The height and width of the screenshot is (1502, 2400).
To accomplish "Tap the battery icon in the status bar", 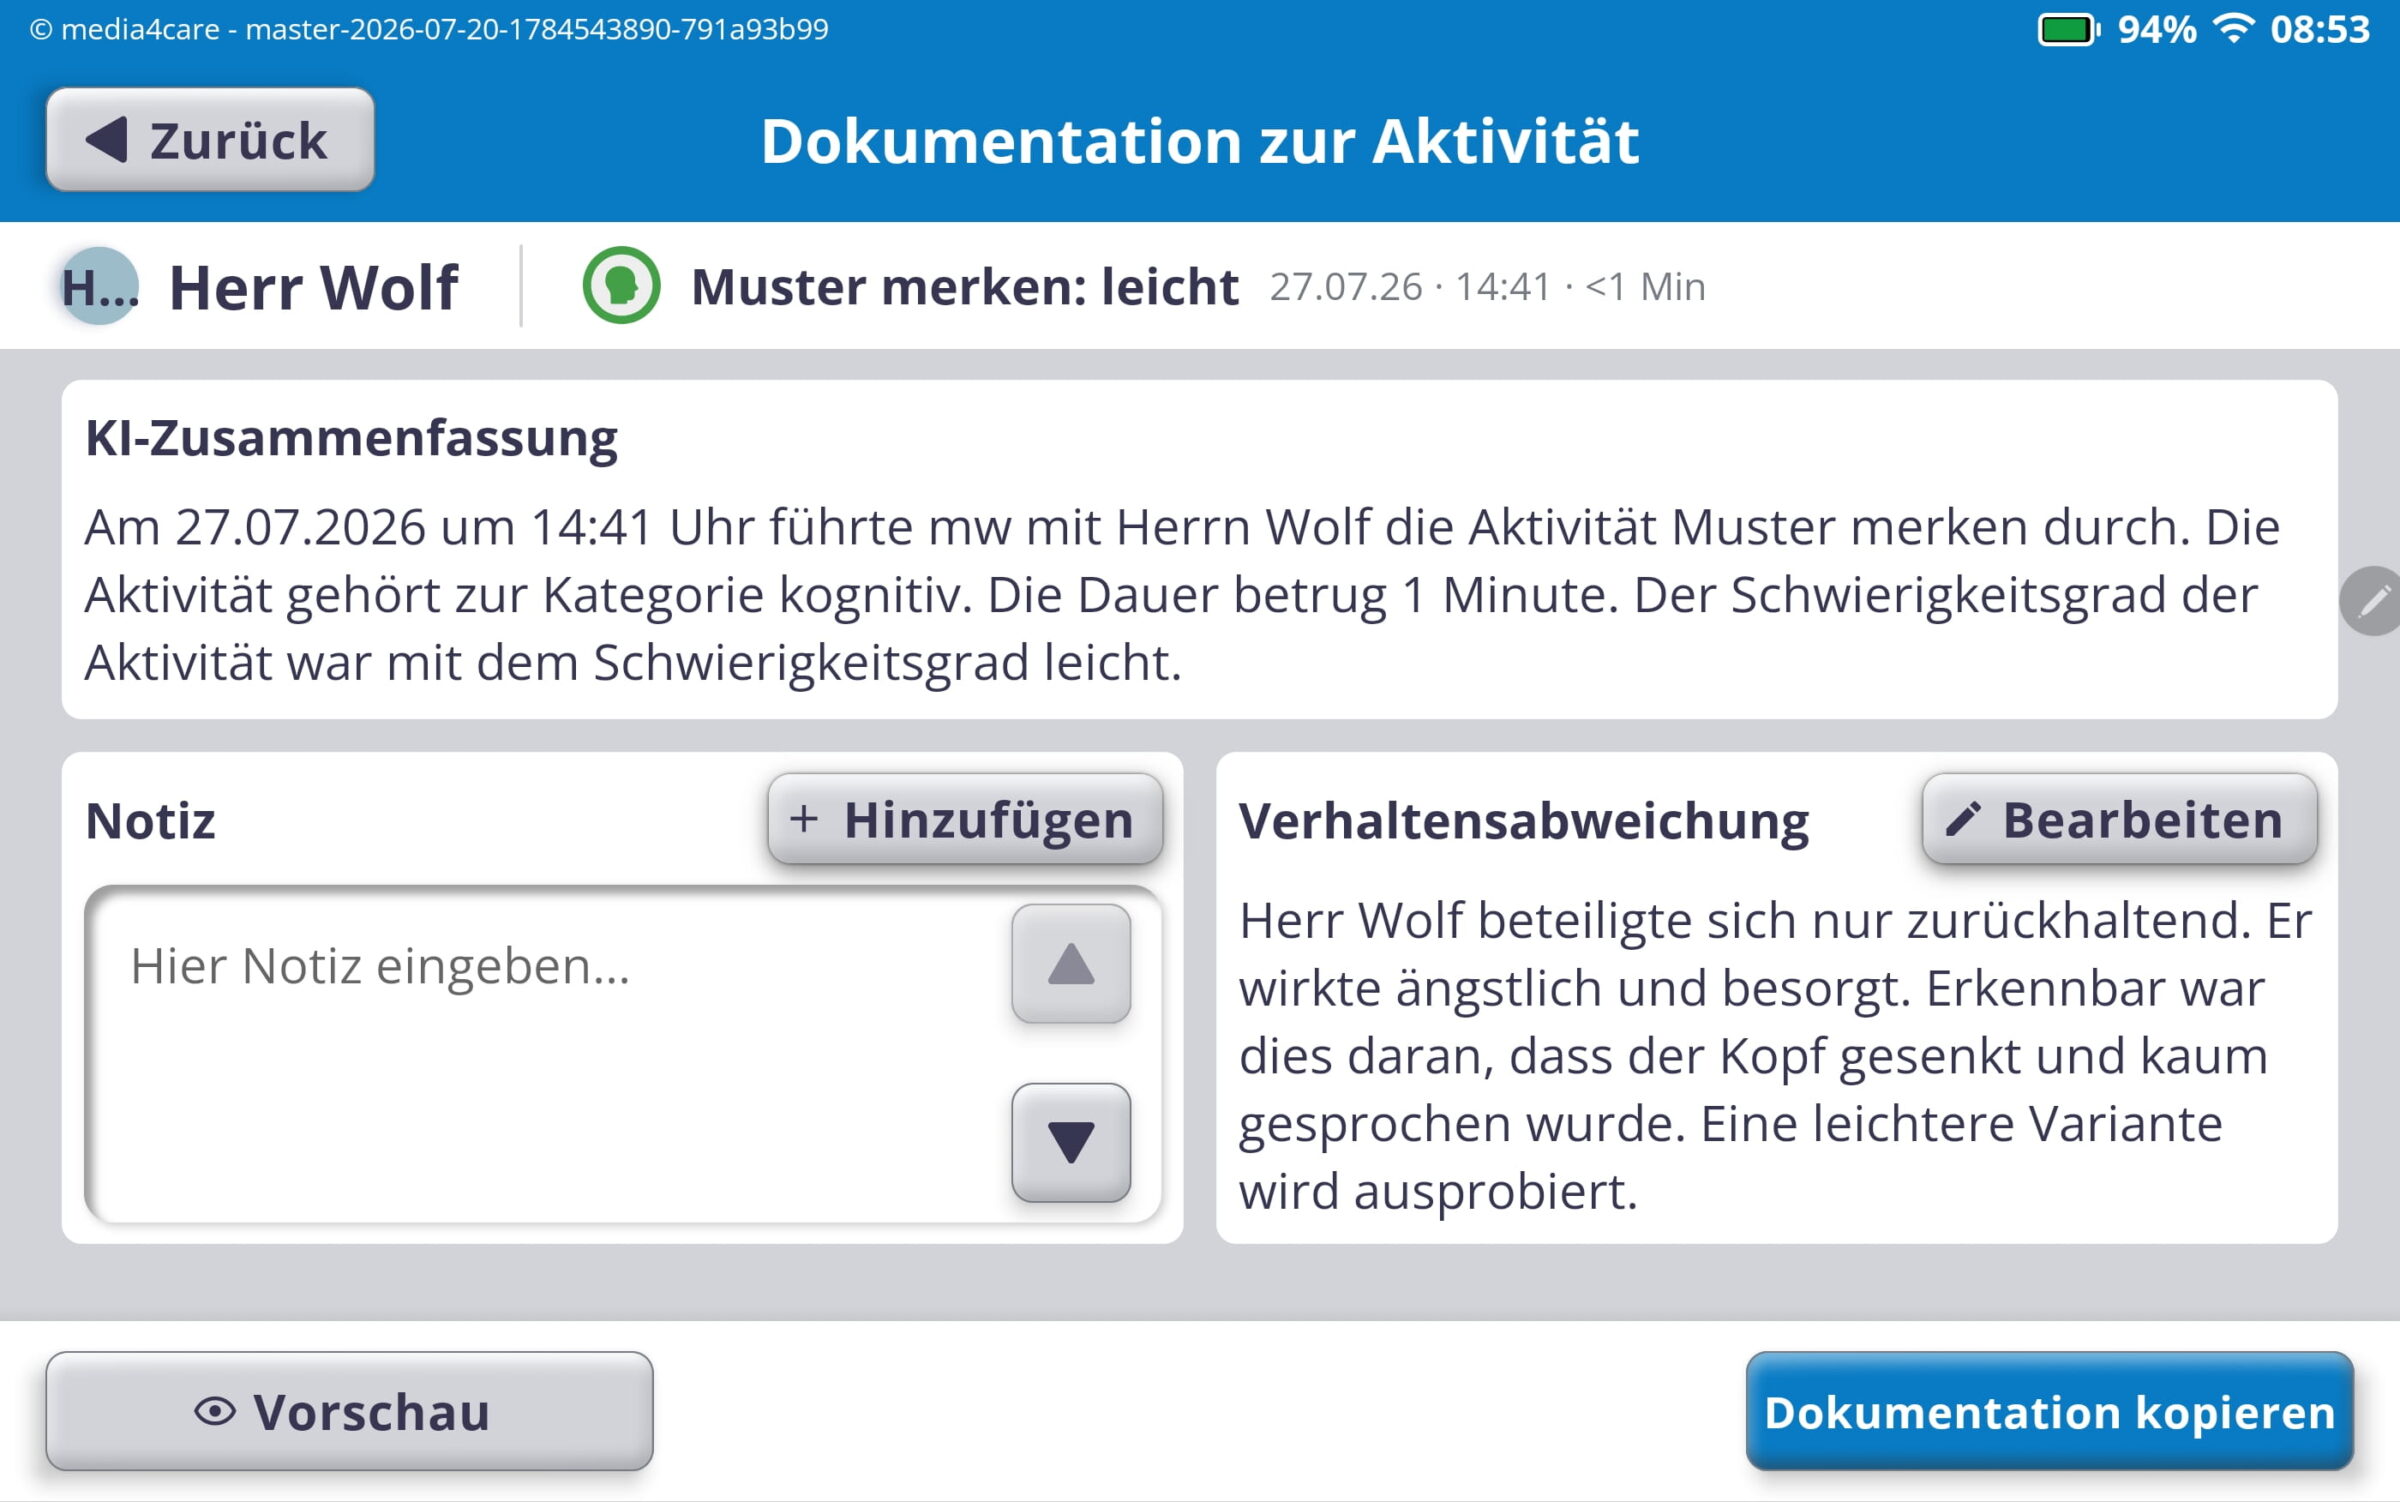I will point(2069,30).
